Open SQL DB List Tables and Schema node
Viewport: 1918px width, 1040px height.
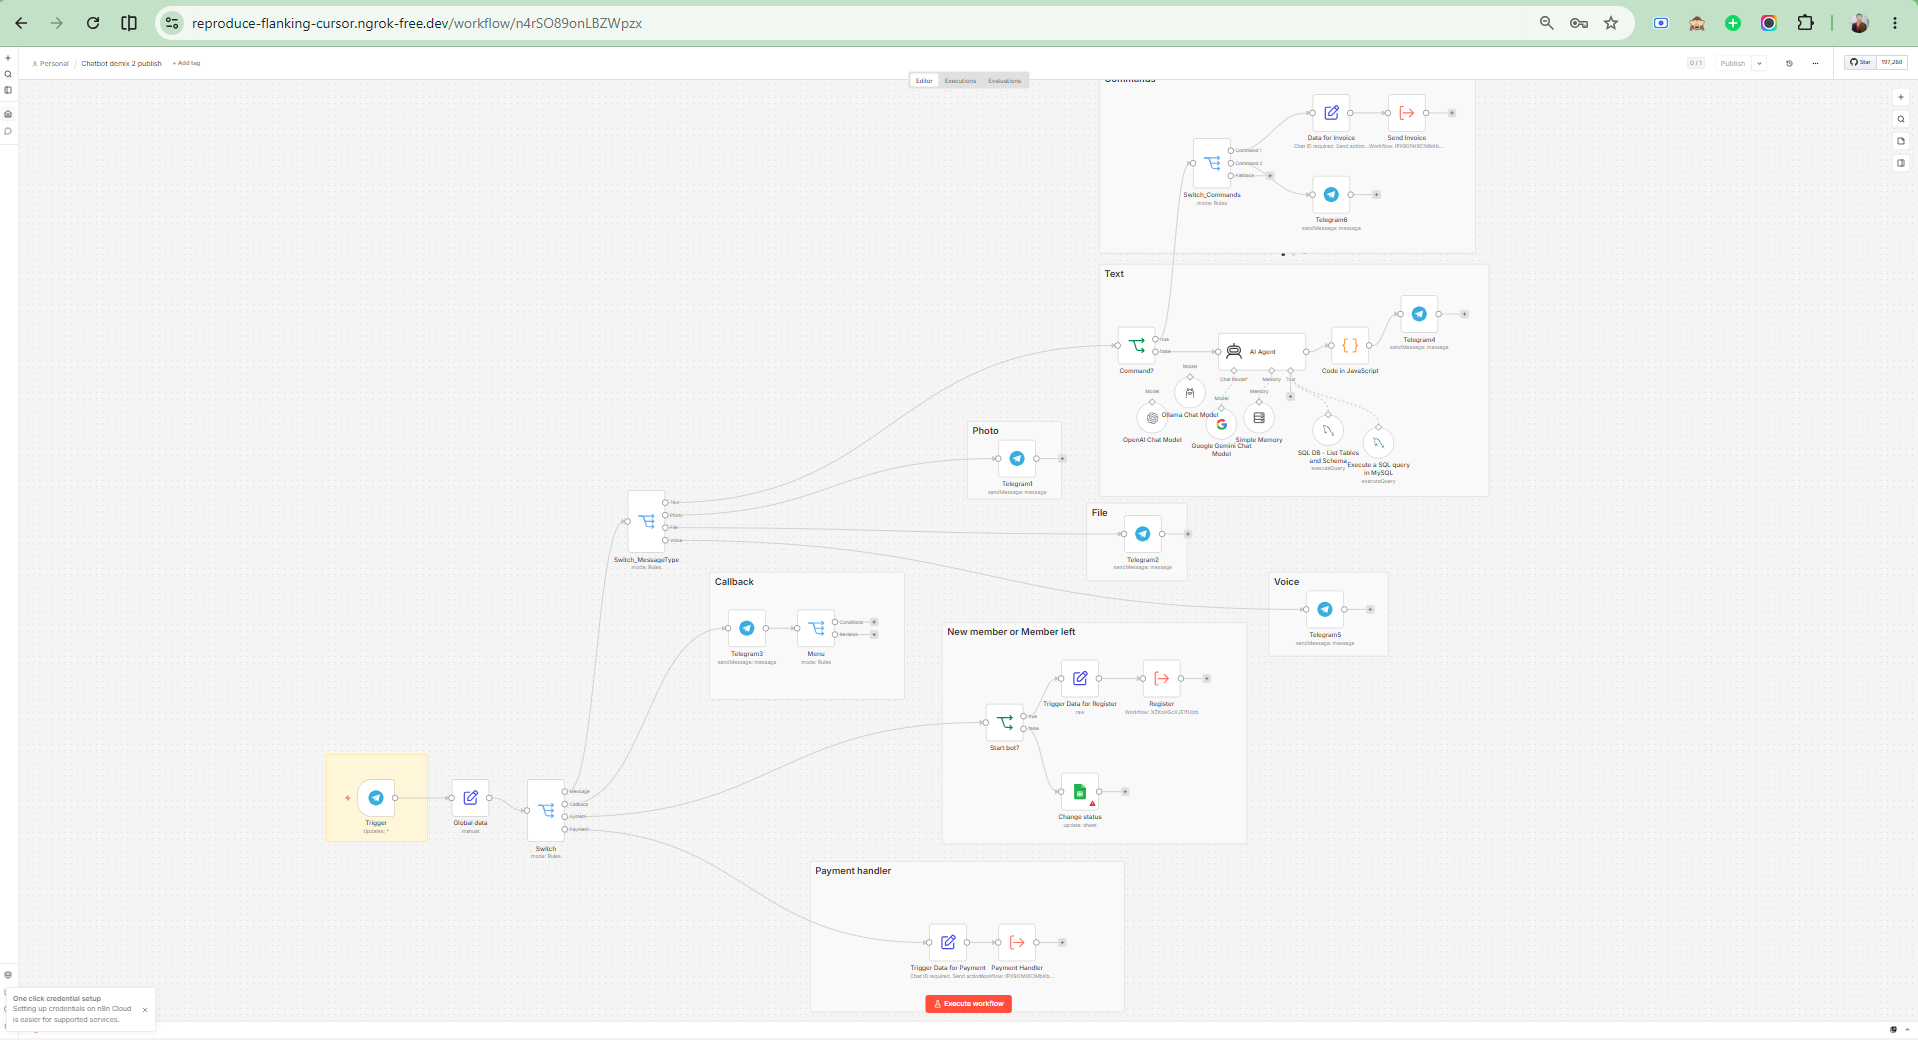pyautogui.click(x=1328, y=431)
